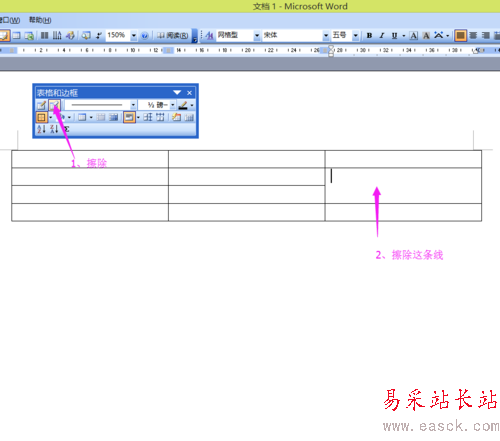Click the 150% zoom field
Viewport: 500px width, 441px height.
tap(117, 35)
